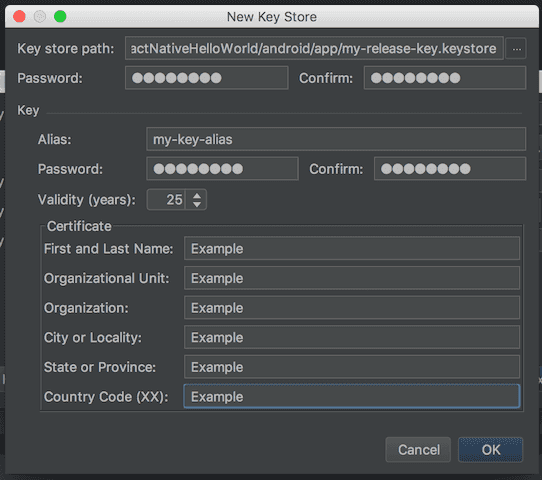Decrease validity years with down arrow
542x480 pixels.
pos(197,204)
